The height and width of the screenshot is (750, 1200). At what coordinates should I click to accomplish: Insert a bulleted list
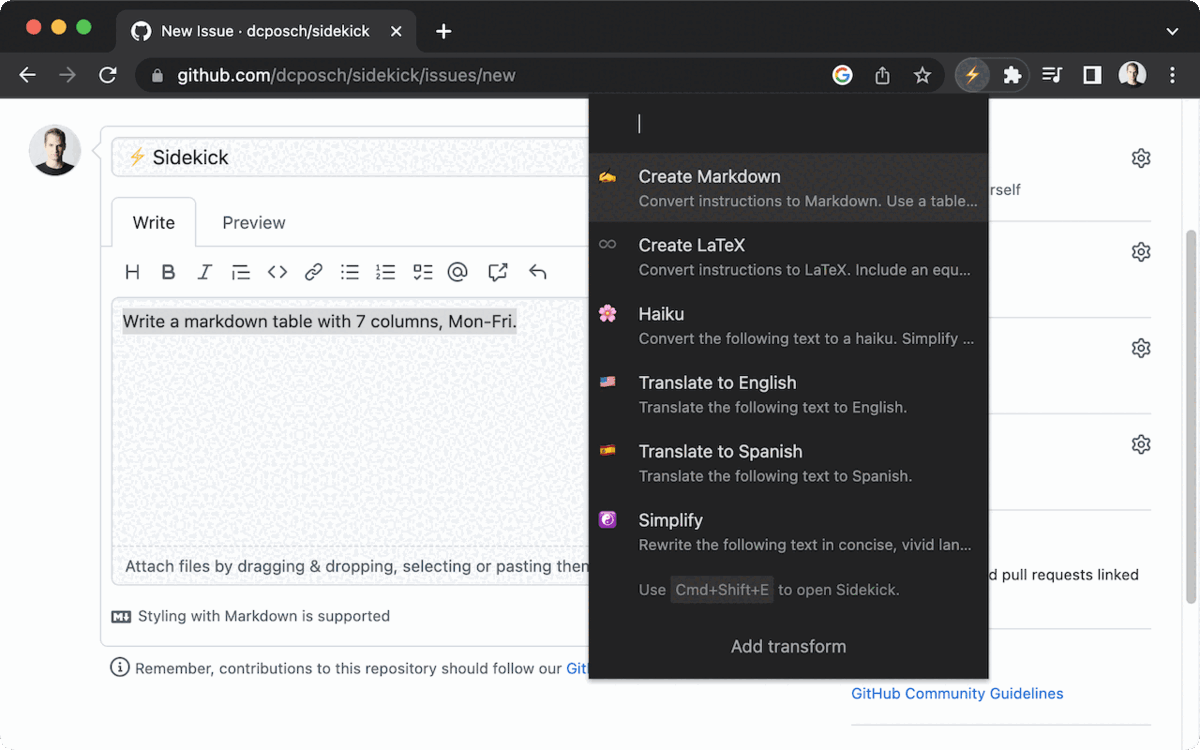[x=349, y=272]
